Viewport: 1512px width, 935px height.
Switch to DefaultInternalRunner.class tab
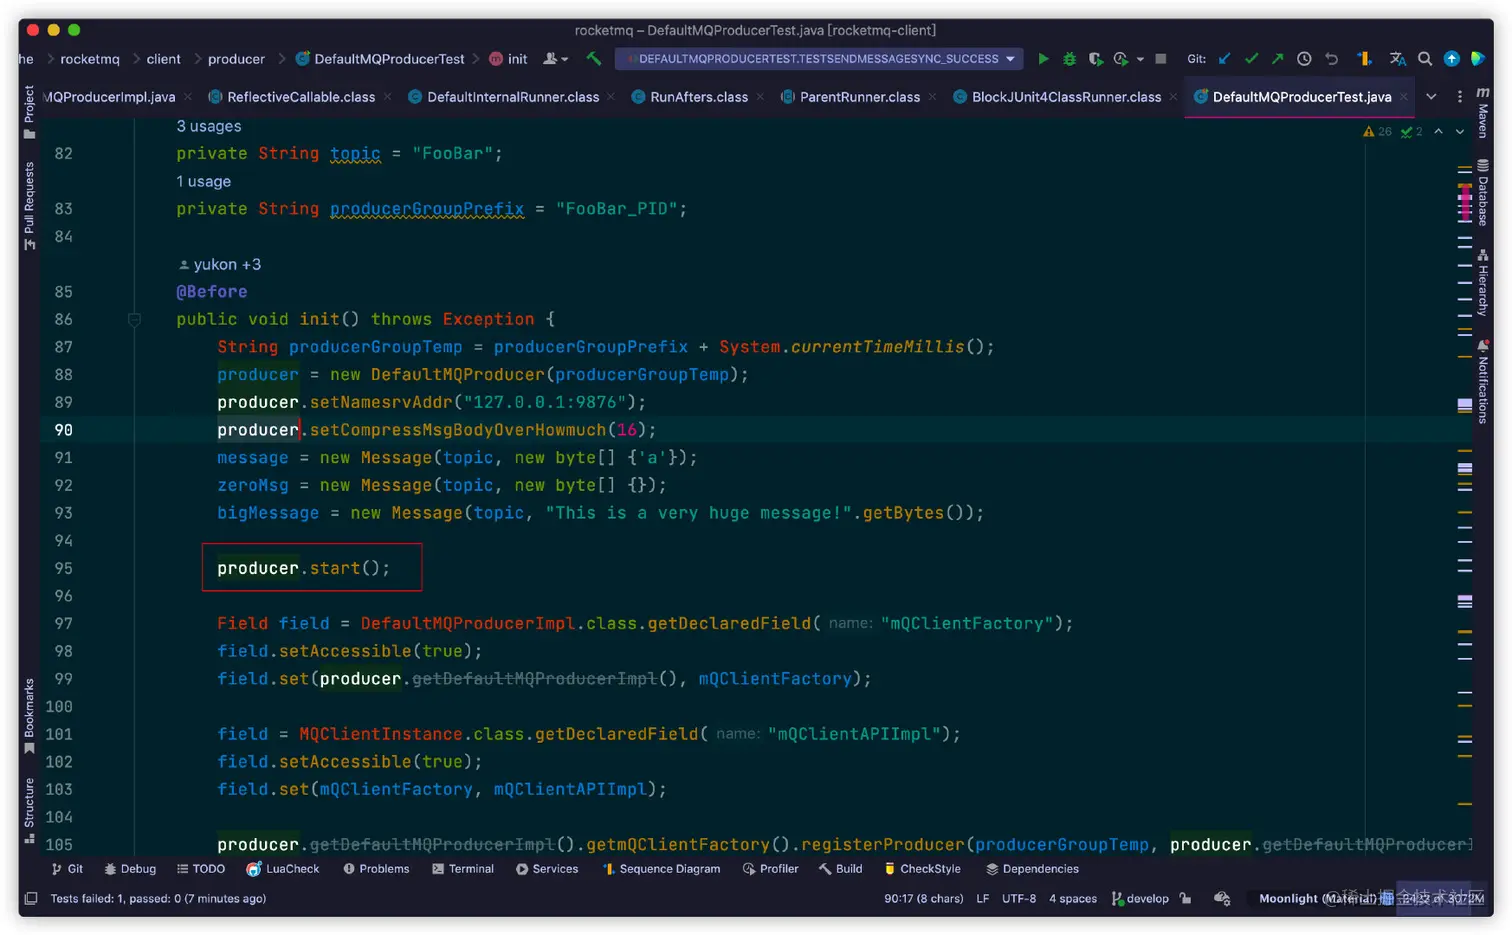(504, 97)
